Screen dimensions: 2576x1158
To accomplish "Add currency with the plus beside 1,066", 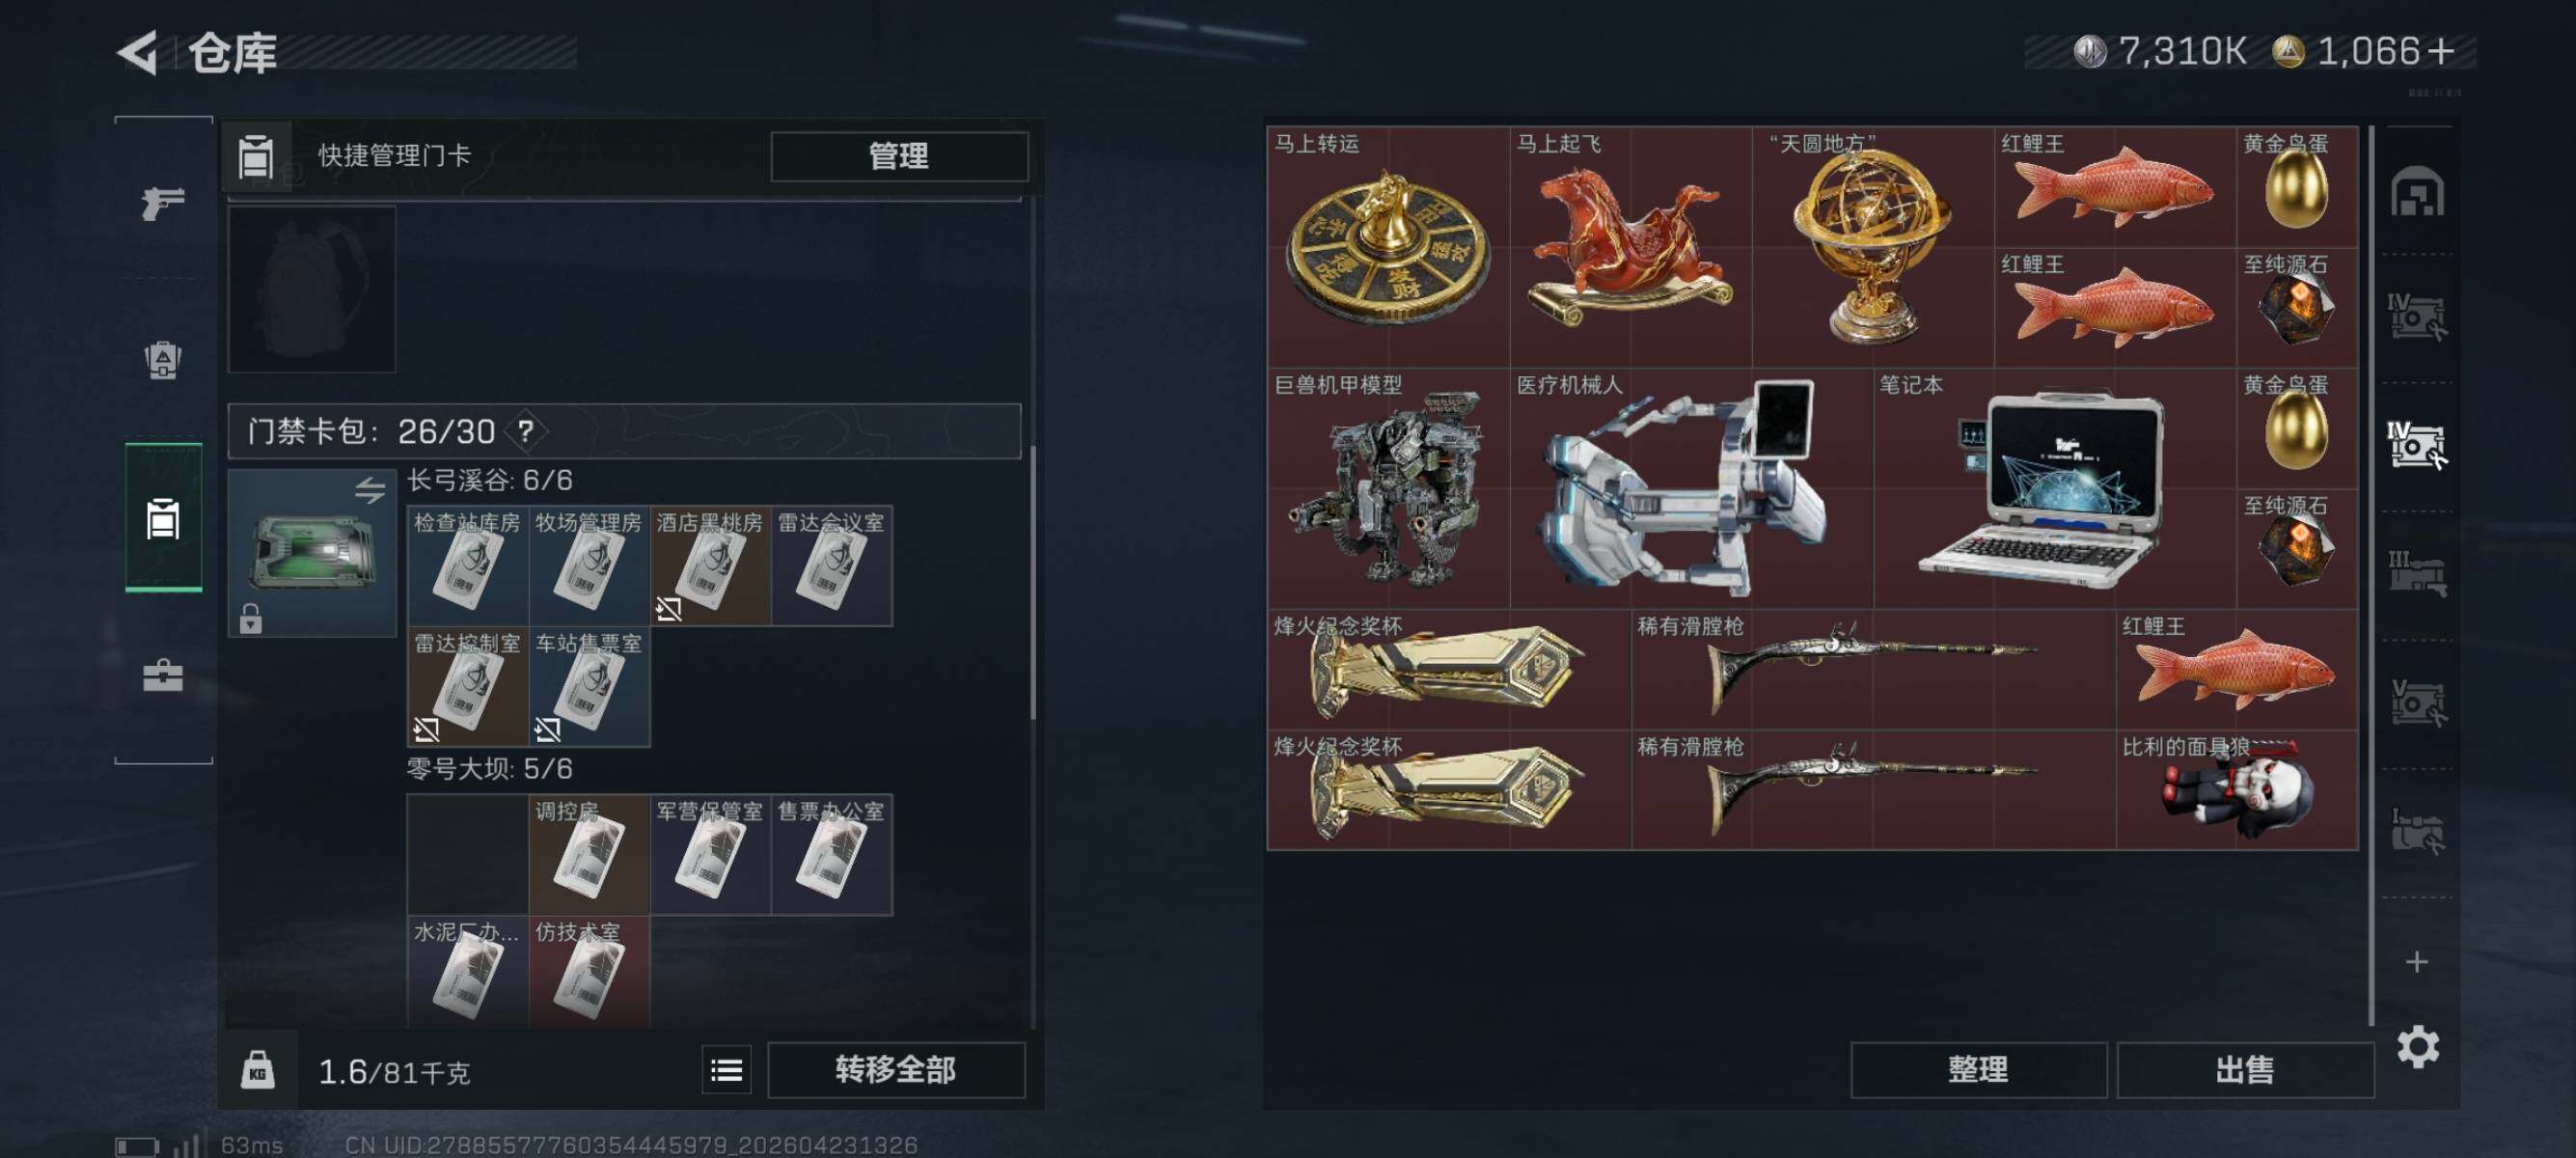I will pyautogui.click(x=2440, y=52).
